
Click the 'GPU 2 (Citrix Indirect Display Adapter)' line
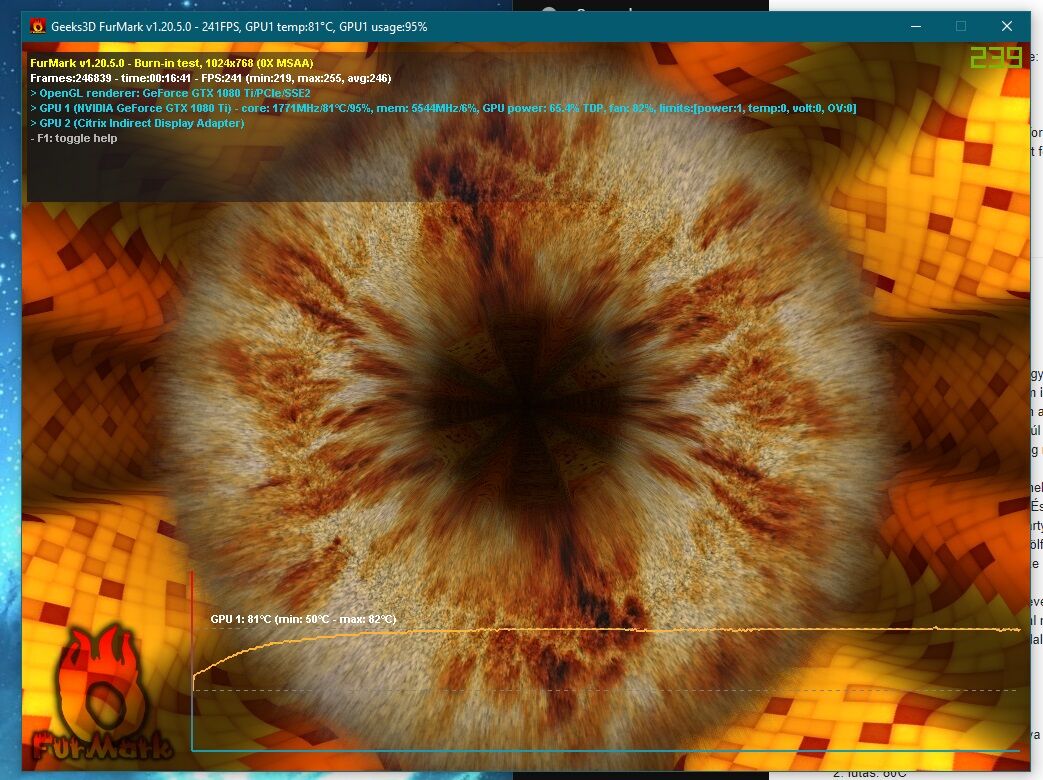[x=137, y=123]
